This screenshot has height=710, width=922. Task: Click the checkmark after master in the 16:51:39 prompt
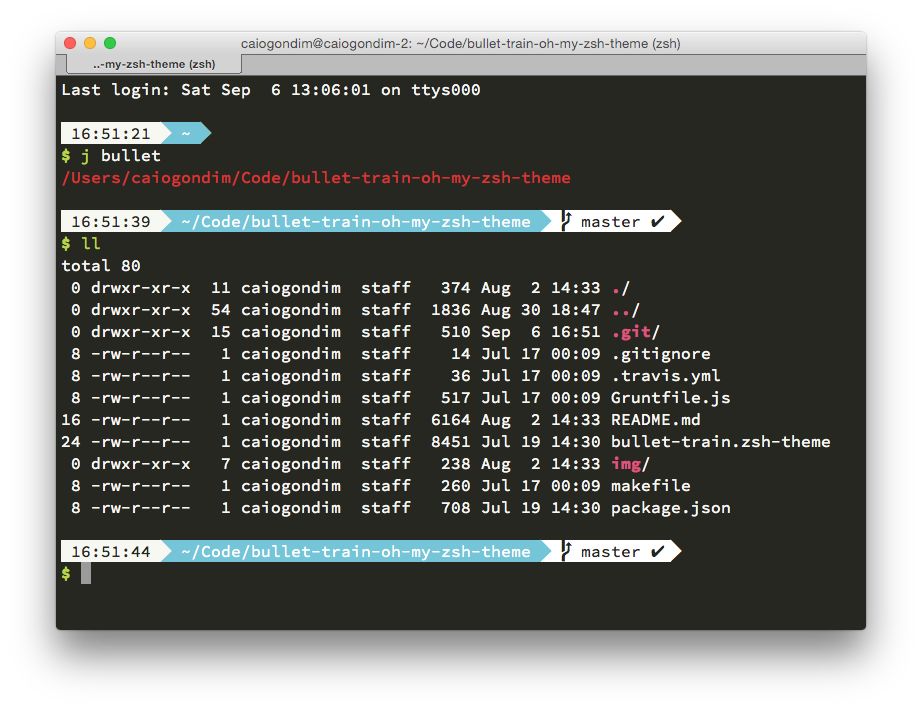[657, 221]
